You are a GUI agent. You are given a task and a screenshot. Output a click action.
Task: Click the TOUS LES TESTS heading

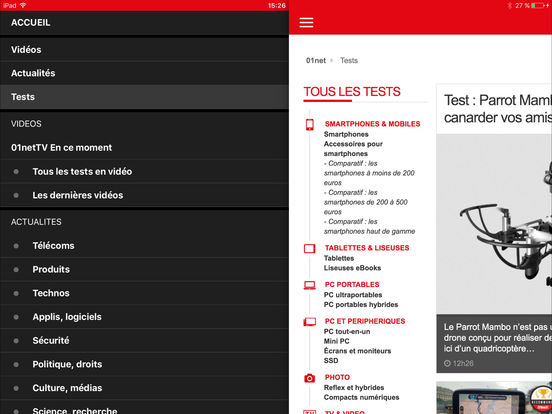coord(352,92)
